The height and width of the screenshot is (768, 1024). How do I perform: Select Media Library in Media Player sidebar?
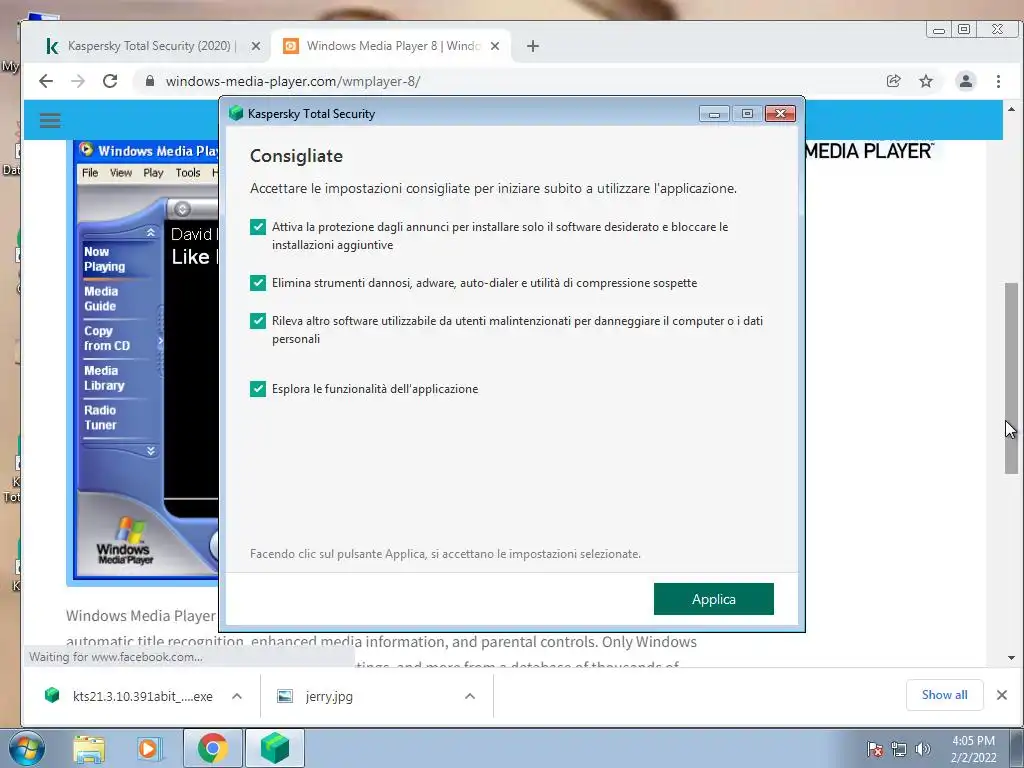click(104, 378)
